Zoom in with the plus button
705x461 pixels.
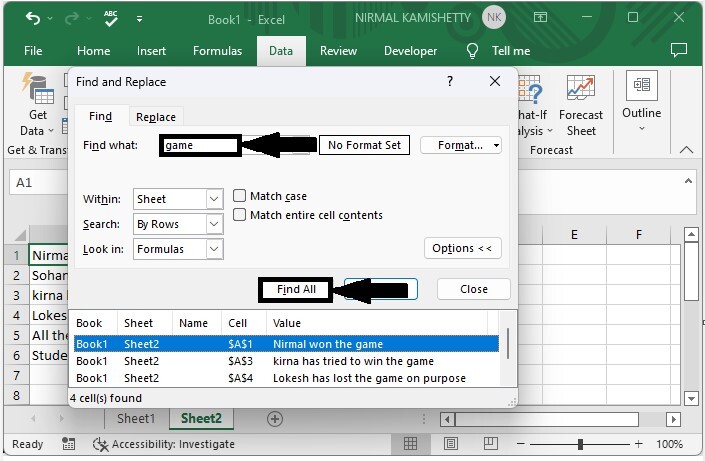tap(638, 444)
